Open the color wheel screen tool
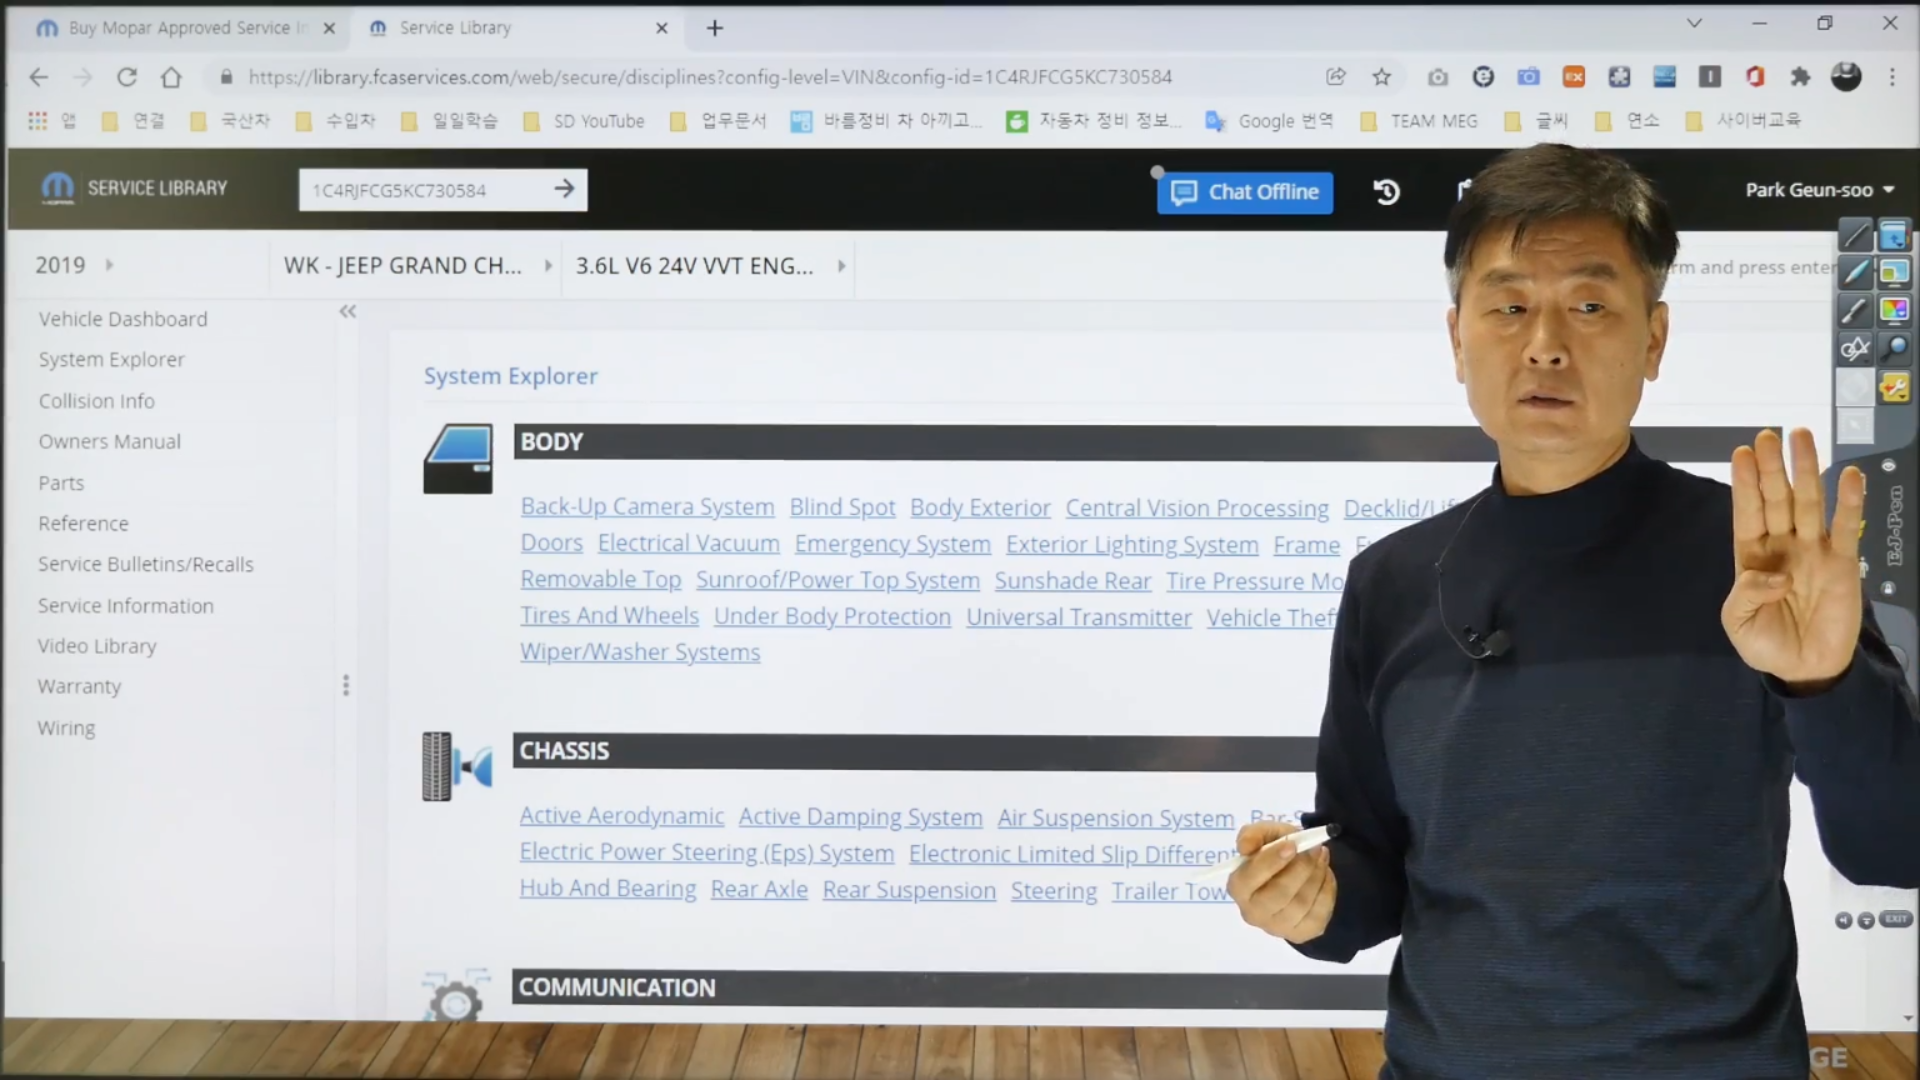 pyautogui.click(x=1894, y=310)
